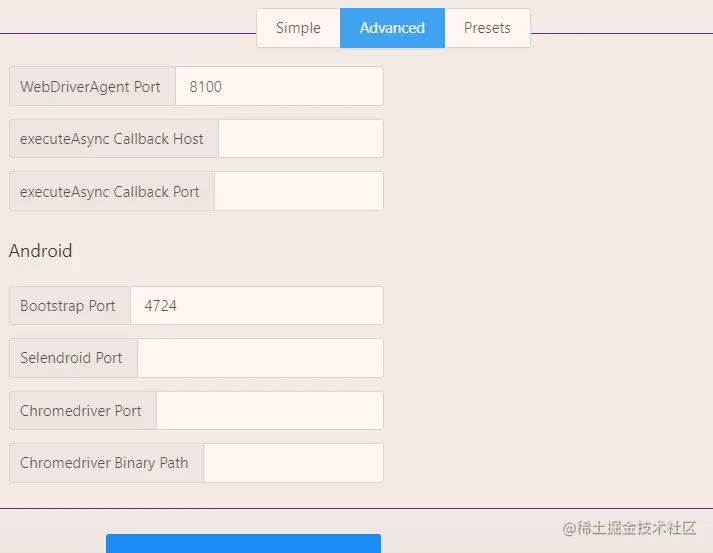Viewport: 713px width, 553px height.
Task: Click the WebDriverAgent Port input field
Action: 279,86
